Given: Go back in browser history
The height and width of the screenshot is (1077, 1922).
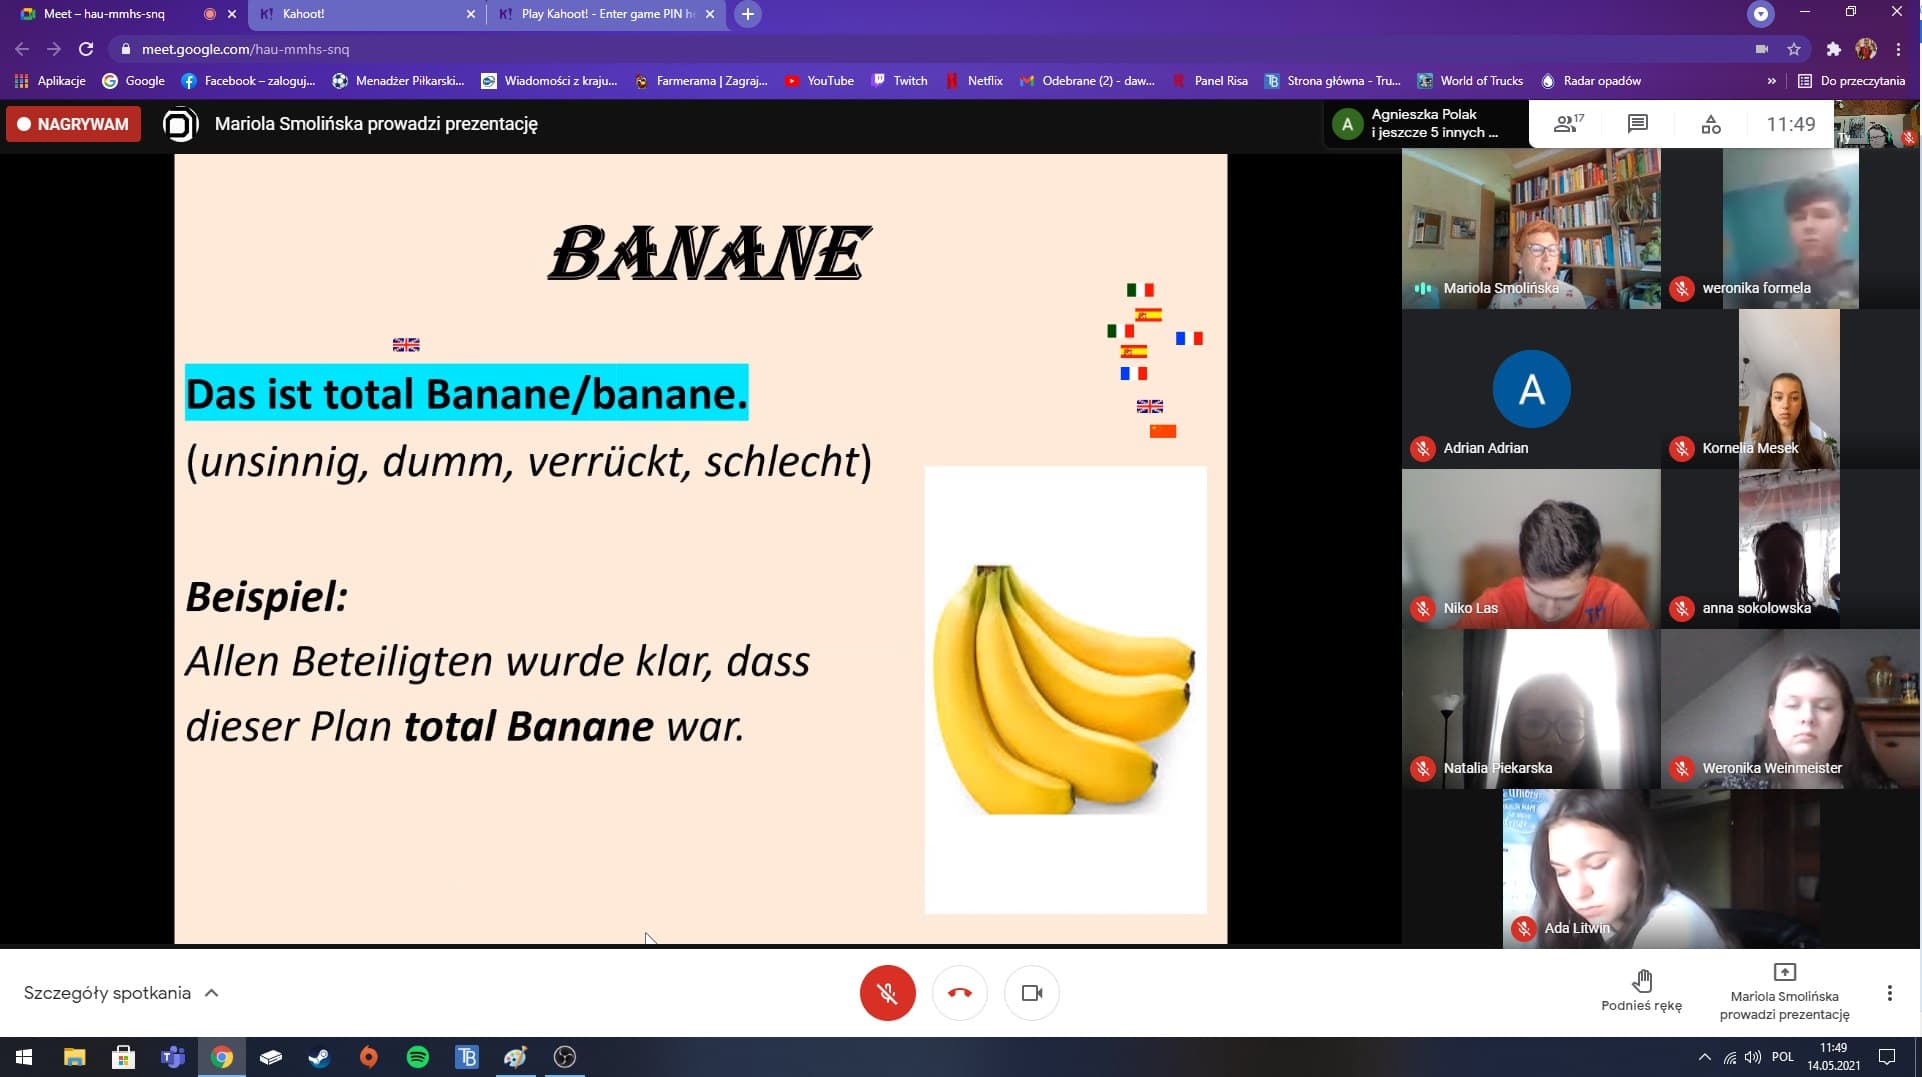Looking at the screenshot, I should (22, 49).
